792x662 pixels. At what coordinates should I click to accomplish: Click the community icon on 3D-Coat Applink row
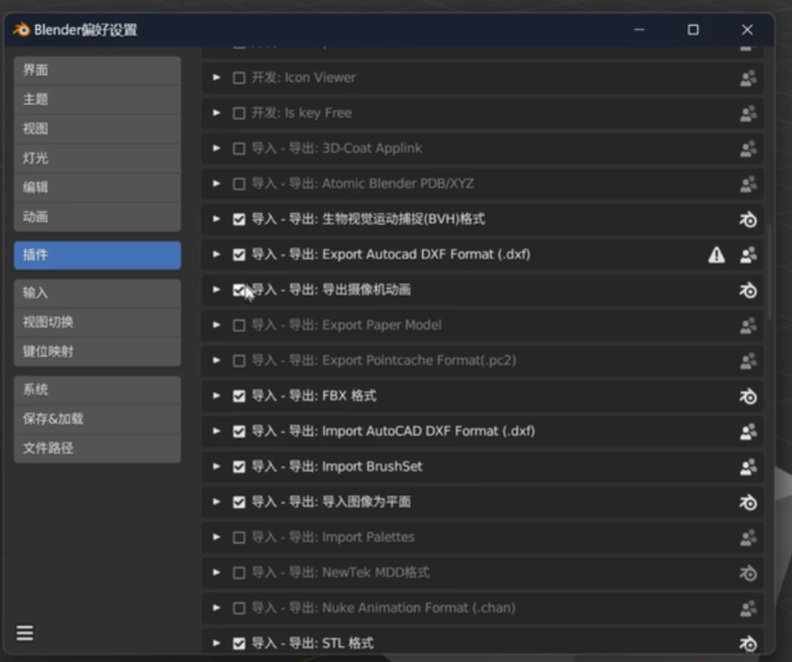[x=748, y=148]
